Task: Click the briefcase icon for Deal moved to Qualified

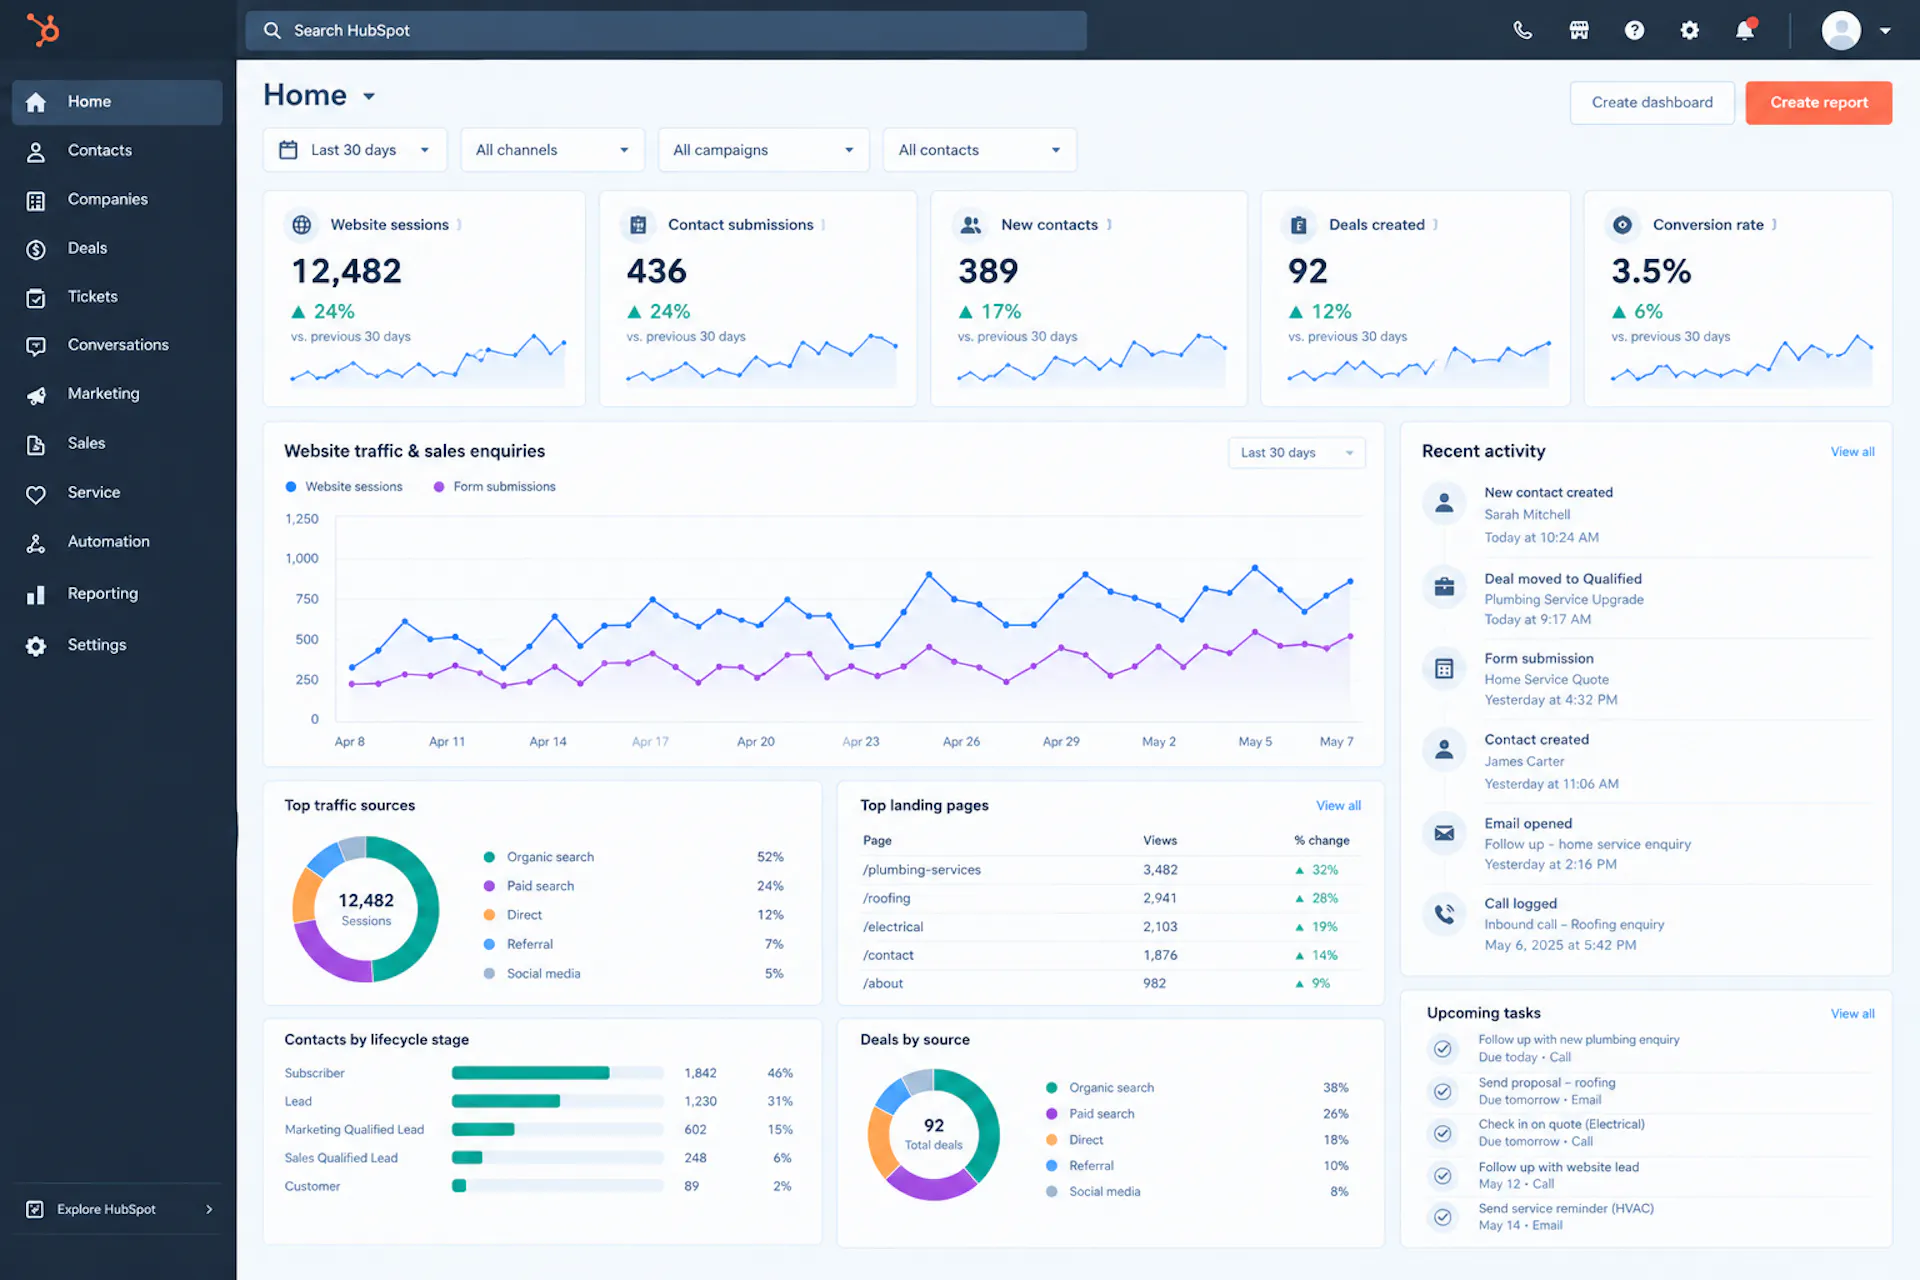Action: pyautogui.click(x=1444, y=587)
